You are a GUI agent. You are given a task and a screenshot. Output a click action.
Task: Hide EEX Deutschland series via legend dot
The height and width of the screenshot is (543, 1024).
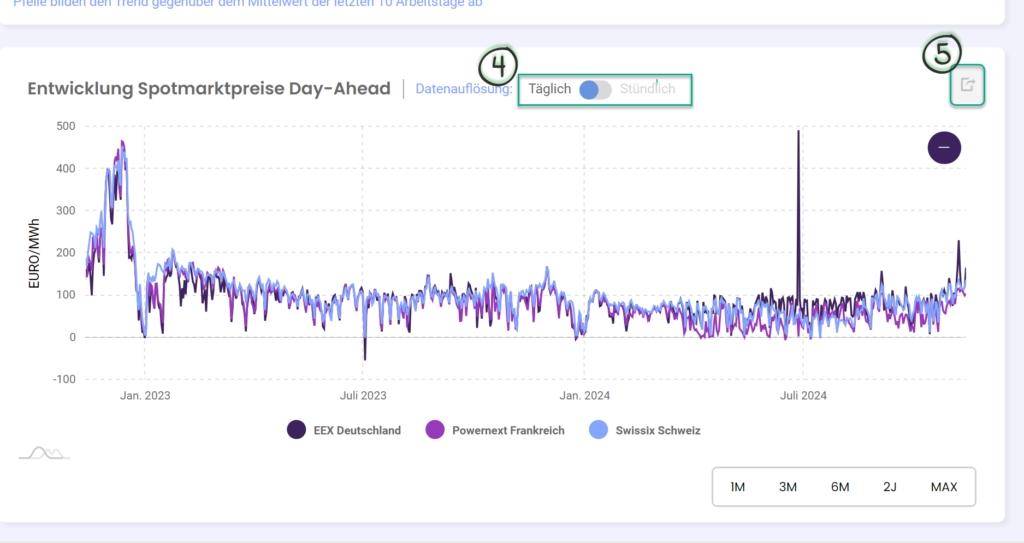[296, 430]
